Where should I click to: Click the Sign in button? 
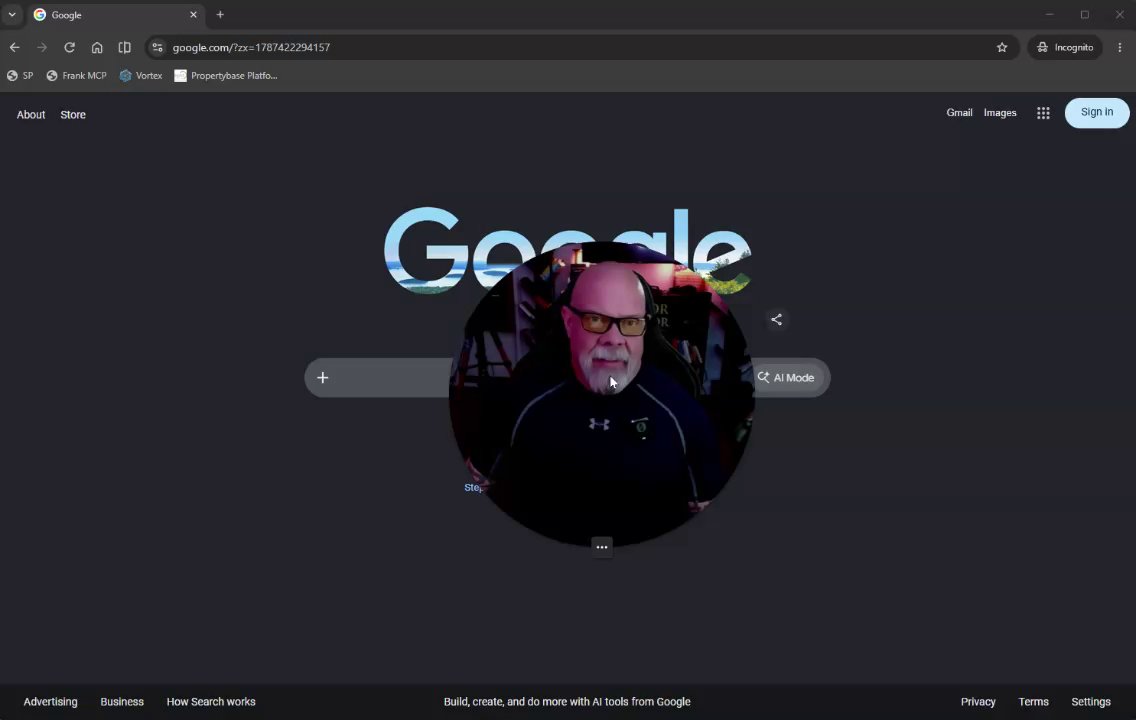click(1097, 112)
